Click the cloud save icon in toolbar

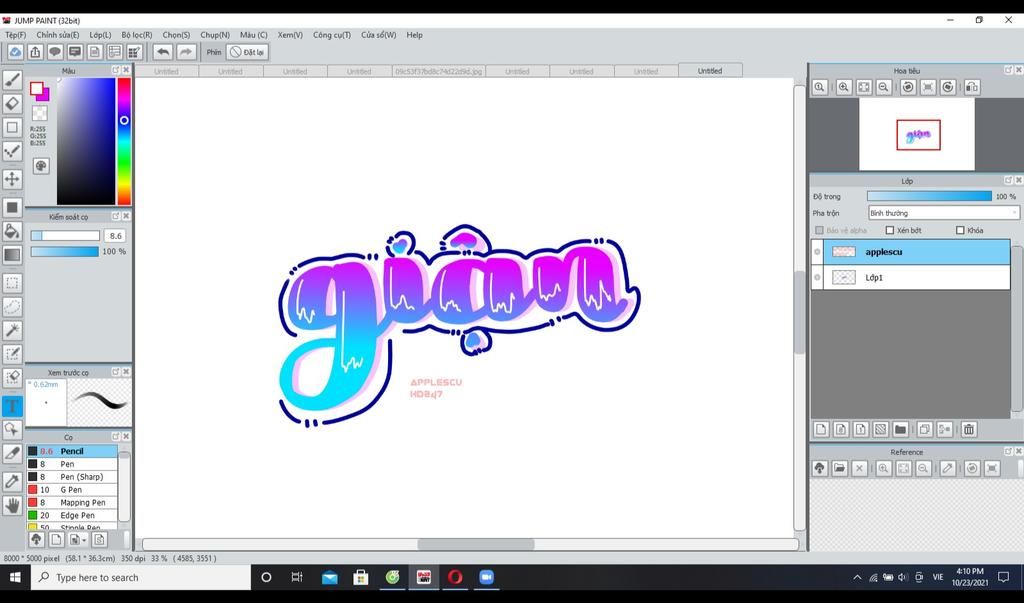15,52
